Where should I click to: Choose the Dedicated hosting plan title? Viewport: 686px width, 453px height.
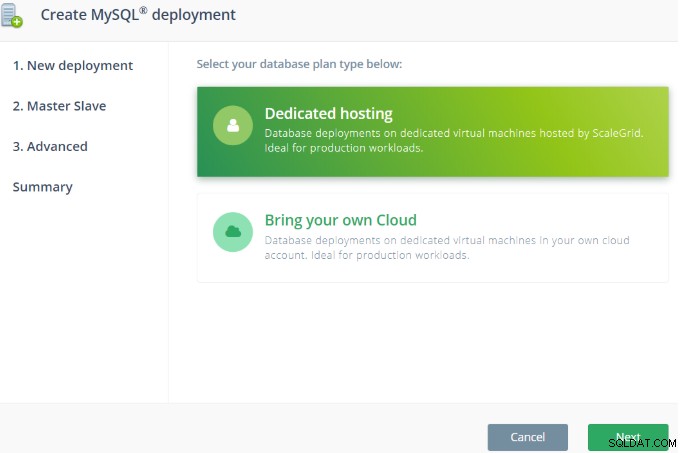[329, 113]
